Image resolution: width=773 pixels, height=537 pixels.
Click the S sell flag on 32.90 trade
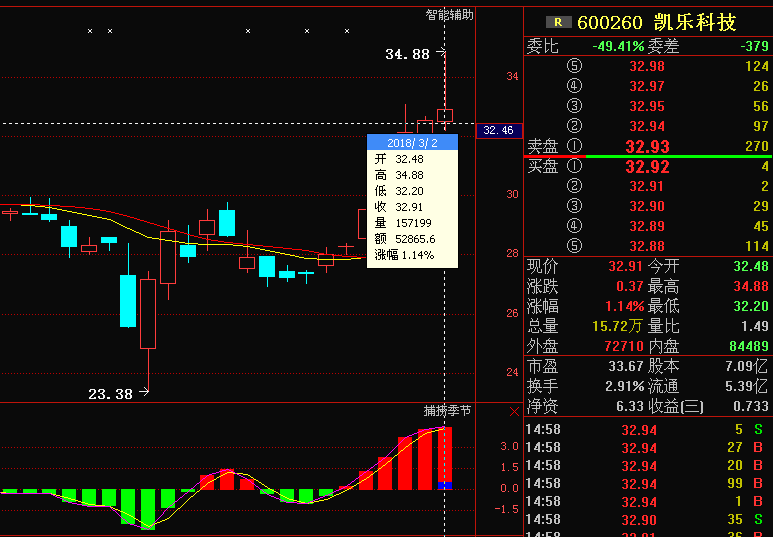[x=757, y=520]
